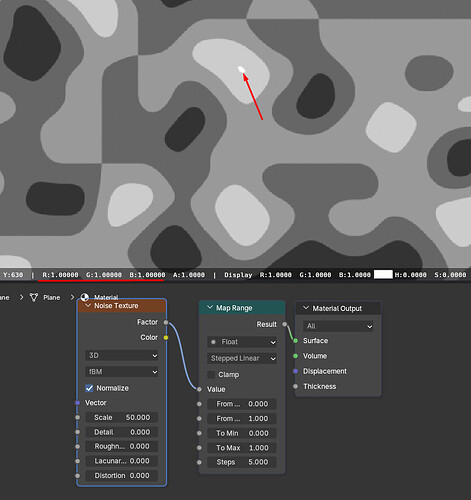Click the Detail input socket
Viewport: 471px width, 500px height.
point(77,432)
